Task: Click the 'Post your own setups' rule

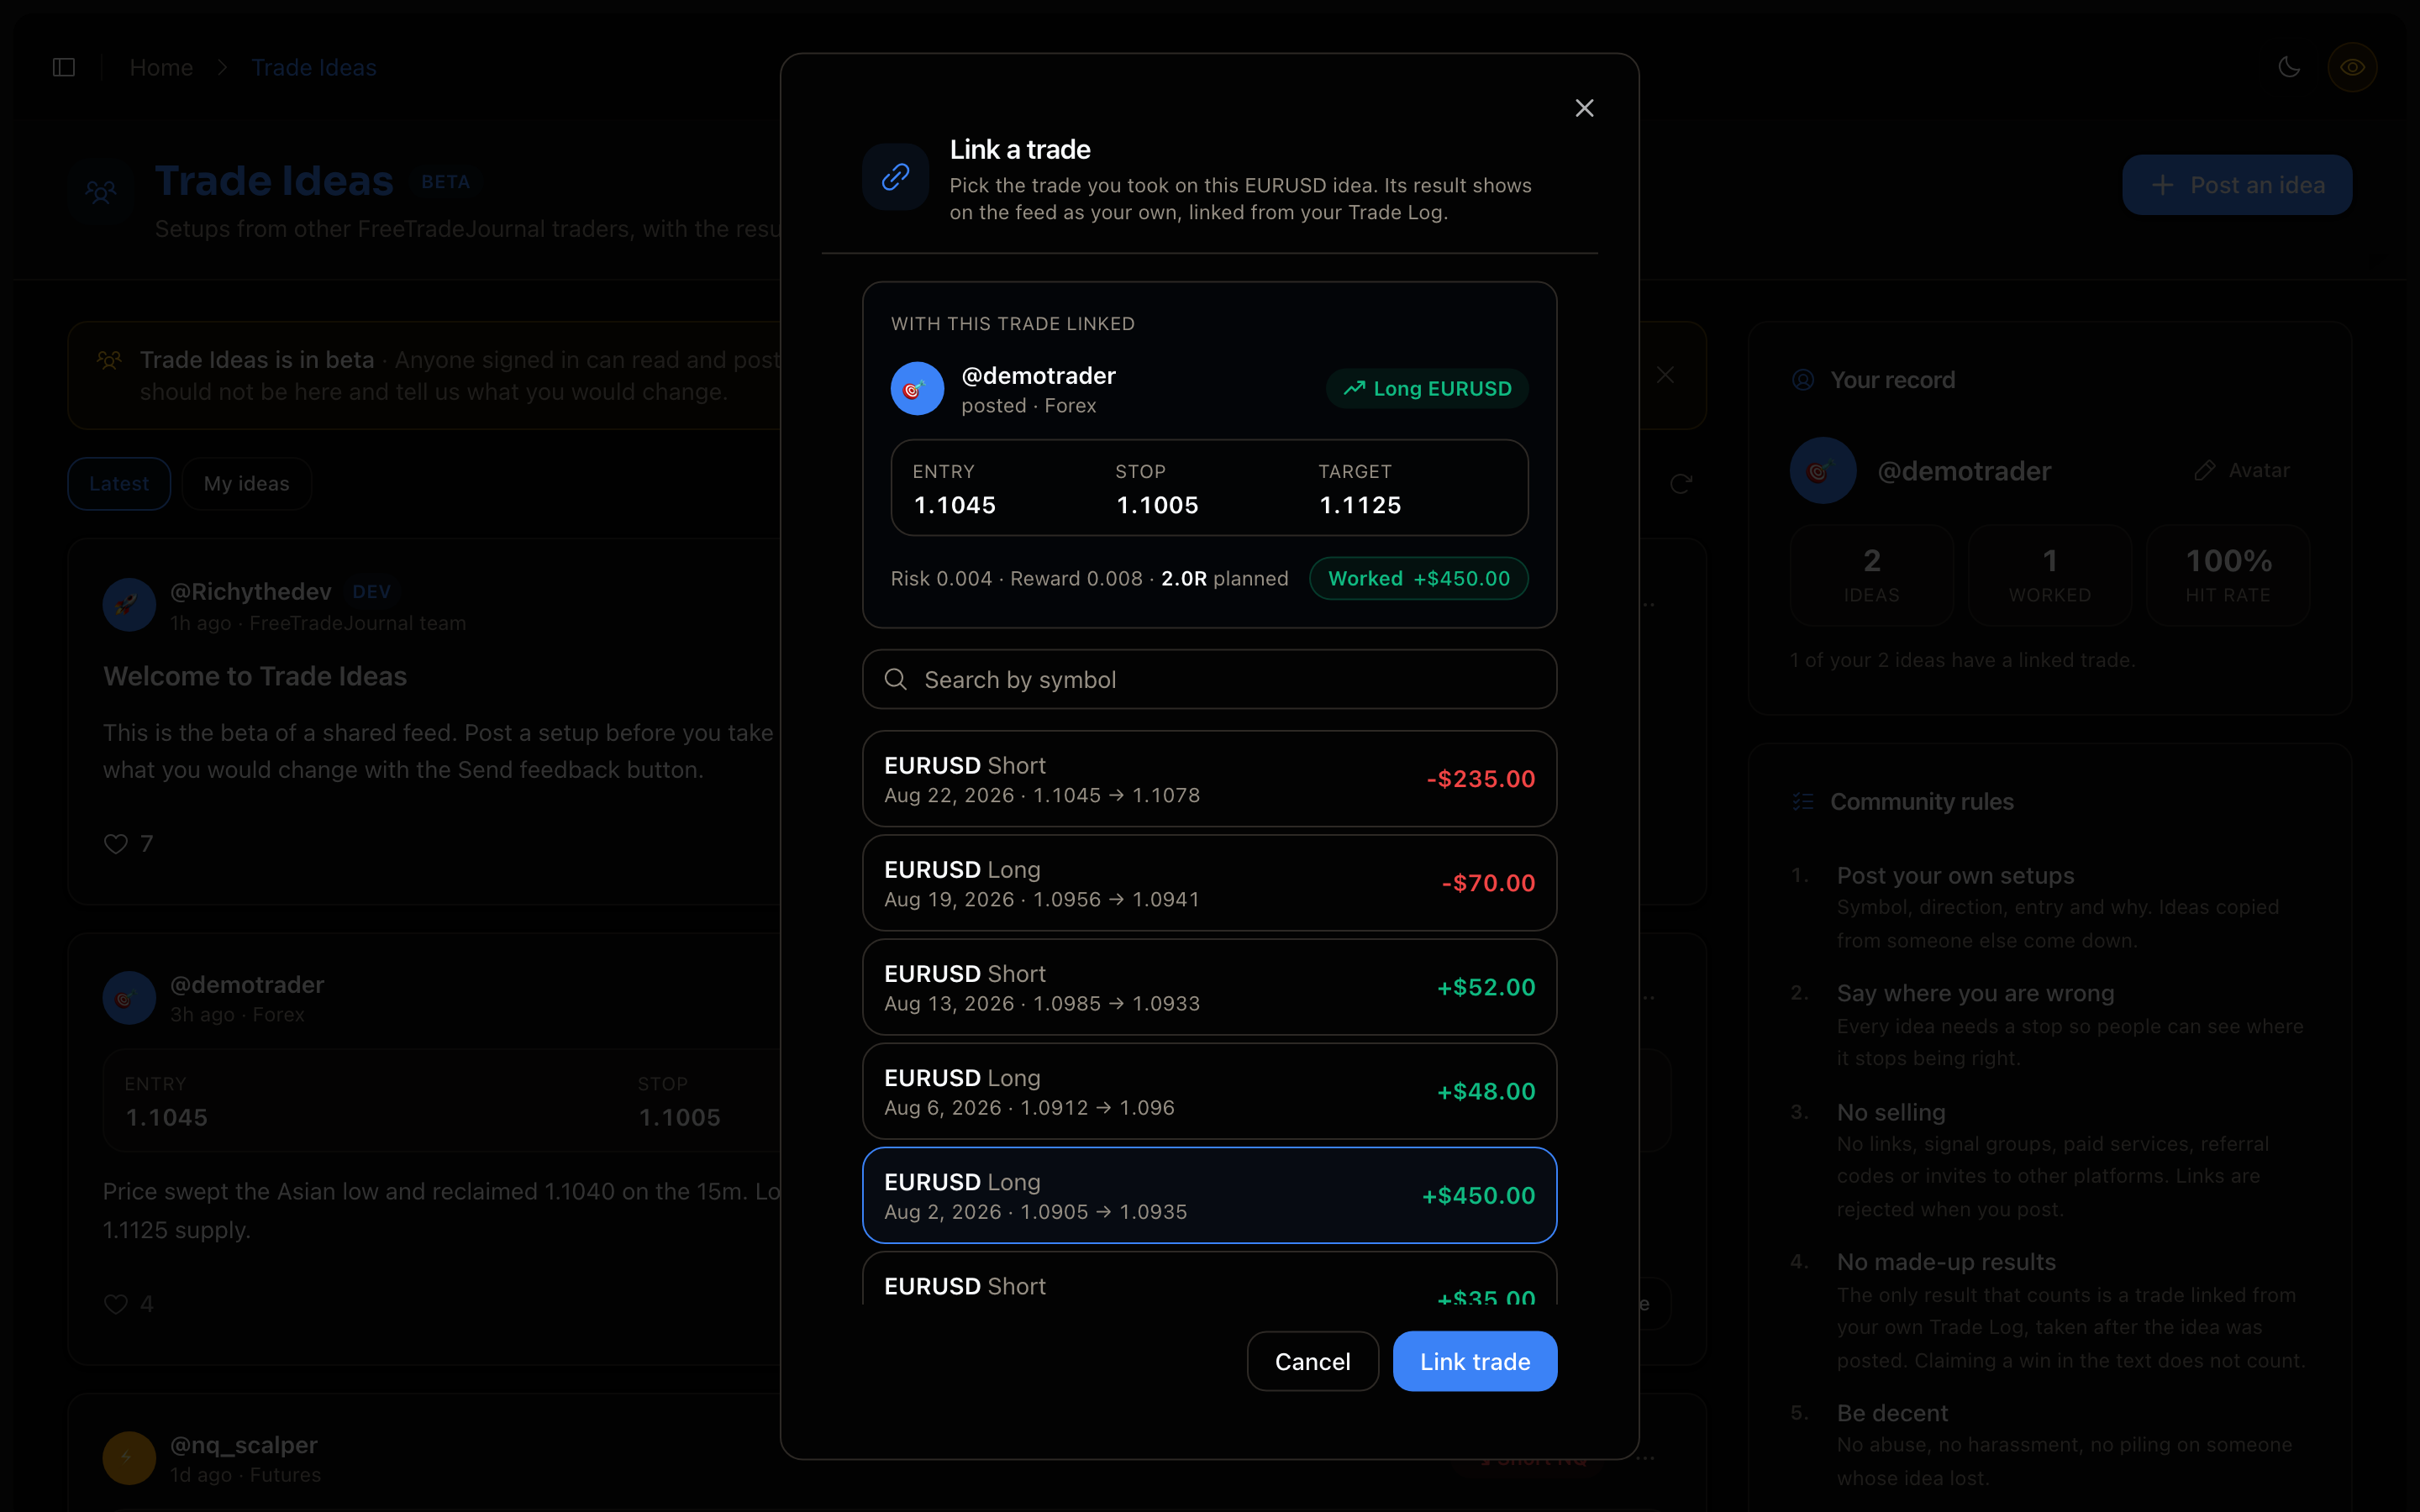Action: tap(1955, 876)
